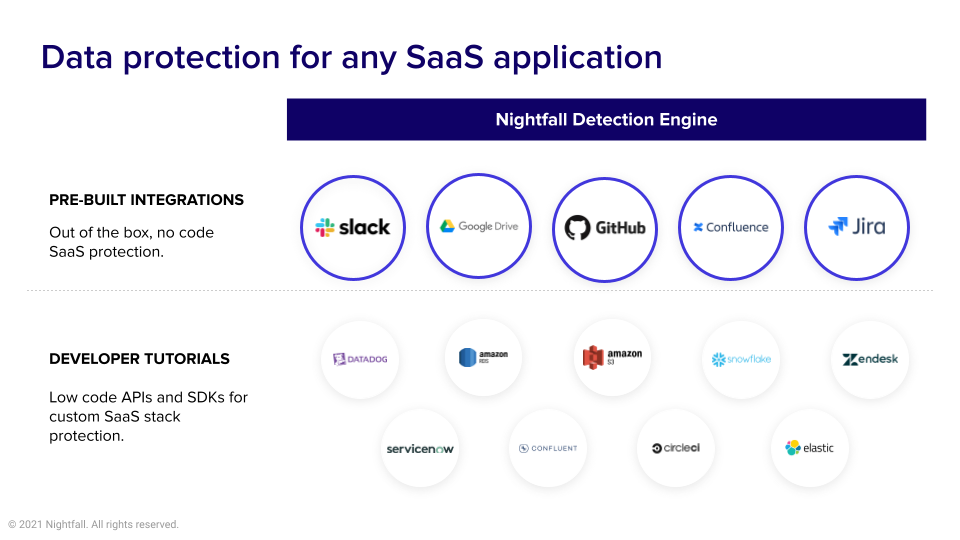Click the 'DEVELOPER TUTORIALS' heading
The image size is (960, 540).
140,359
